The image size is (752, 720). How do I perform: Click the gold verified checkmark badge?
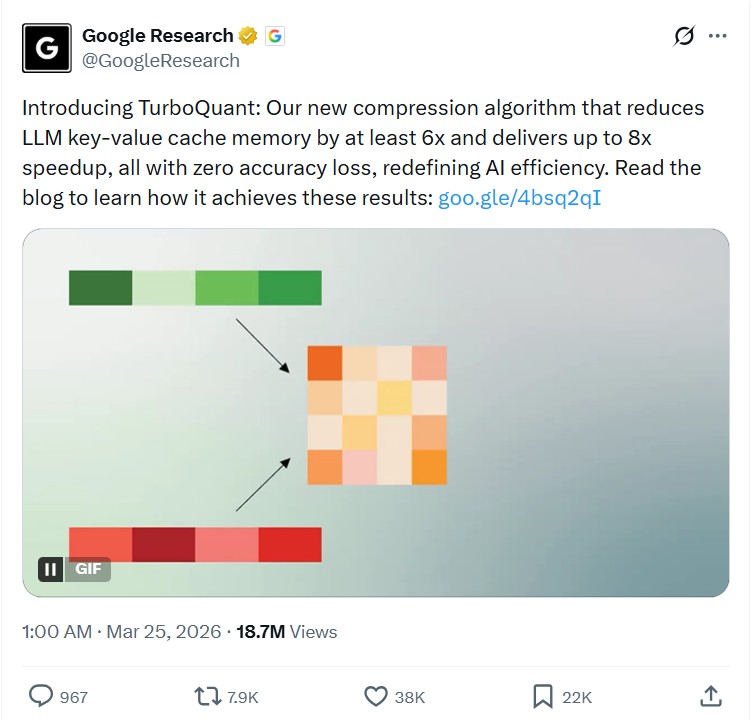pos(249,36)
